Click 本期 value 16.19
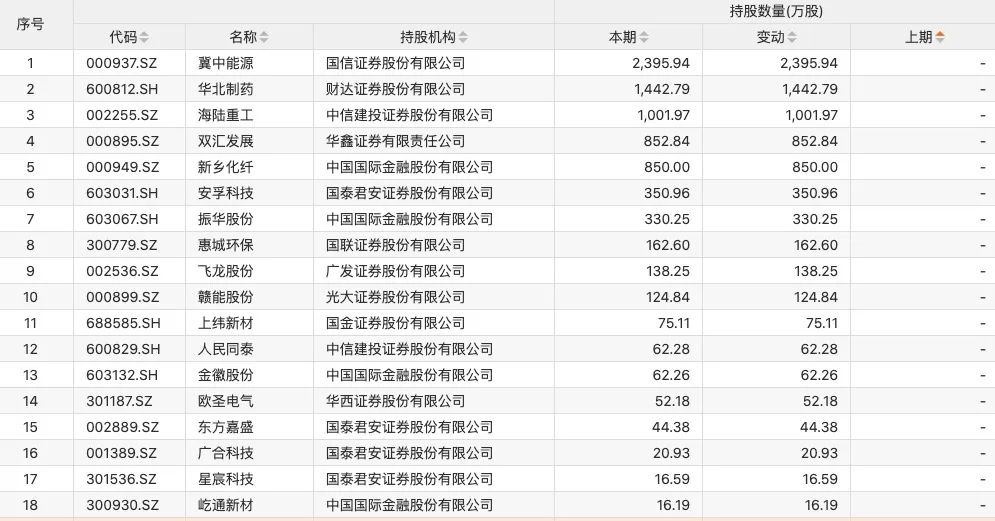Image resolution: width=995 pixels, height=521 pixels. [673, 506]
